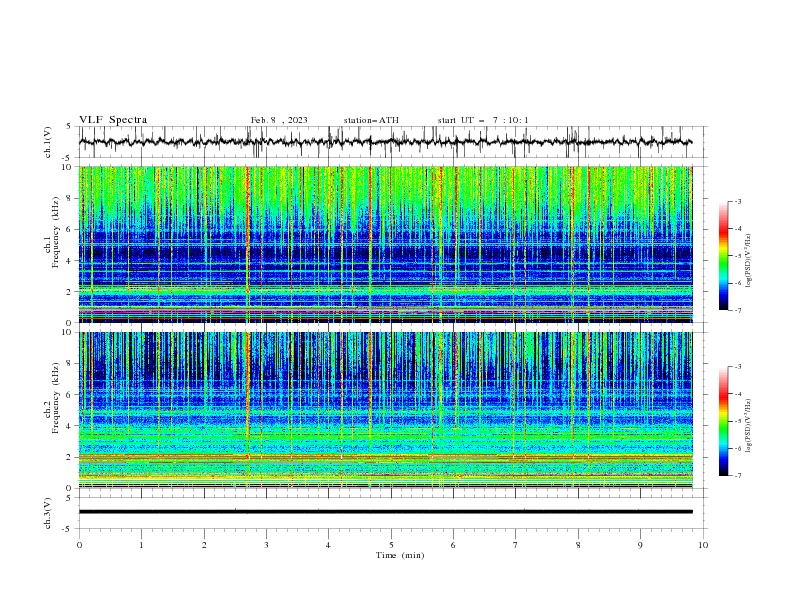This screenshot has height=612, width=792.
Task: Click the "VLF Spectra" title text
Action: (x=113, y=120)
